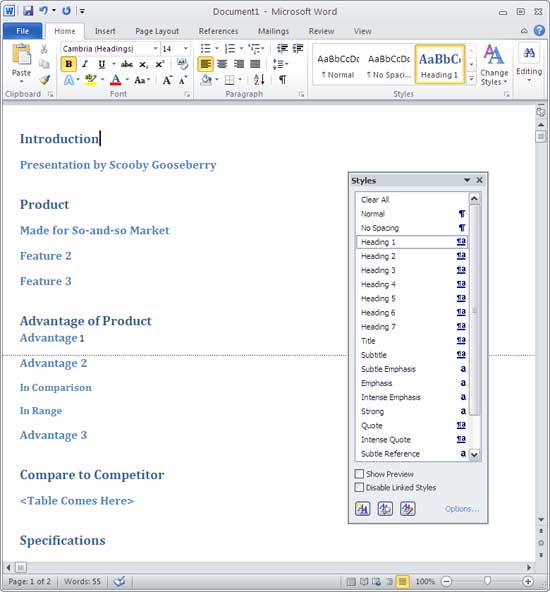
Task: Switch to the Page Layout tab
Action: [x=157, y=31]
